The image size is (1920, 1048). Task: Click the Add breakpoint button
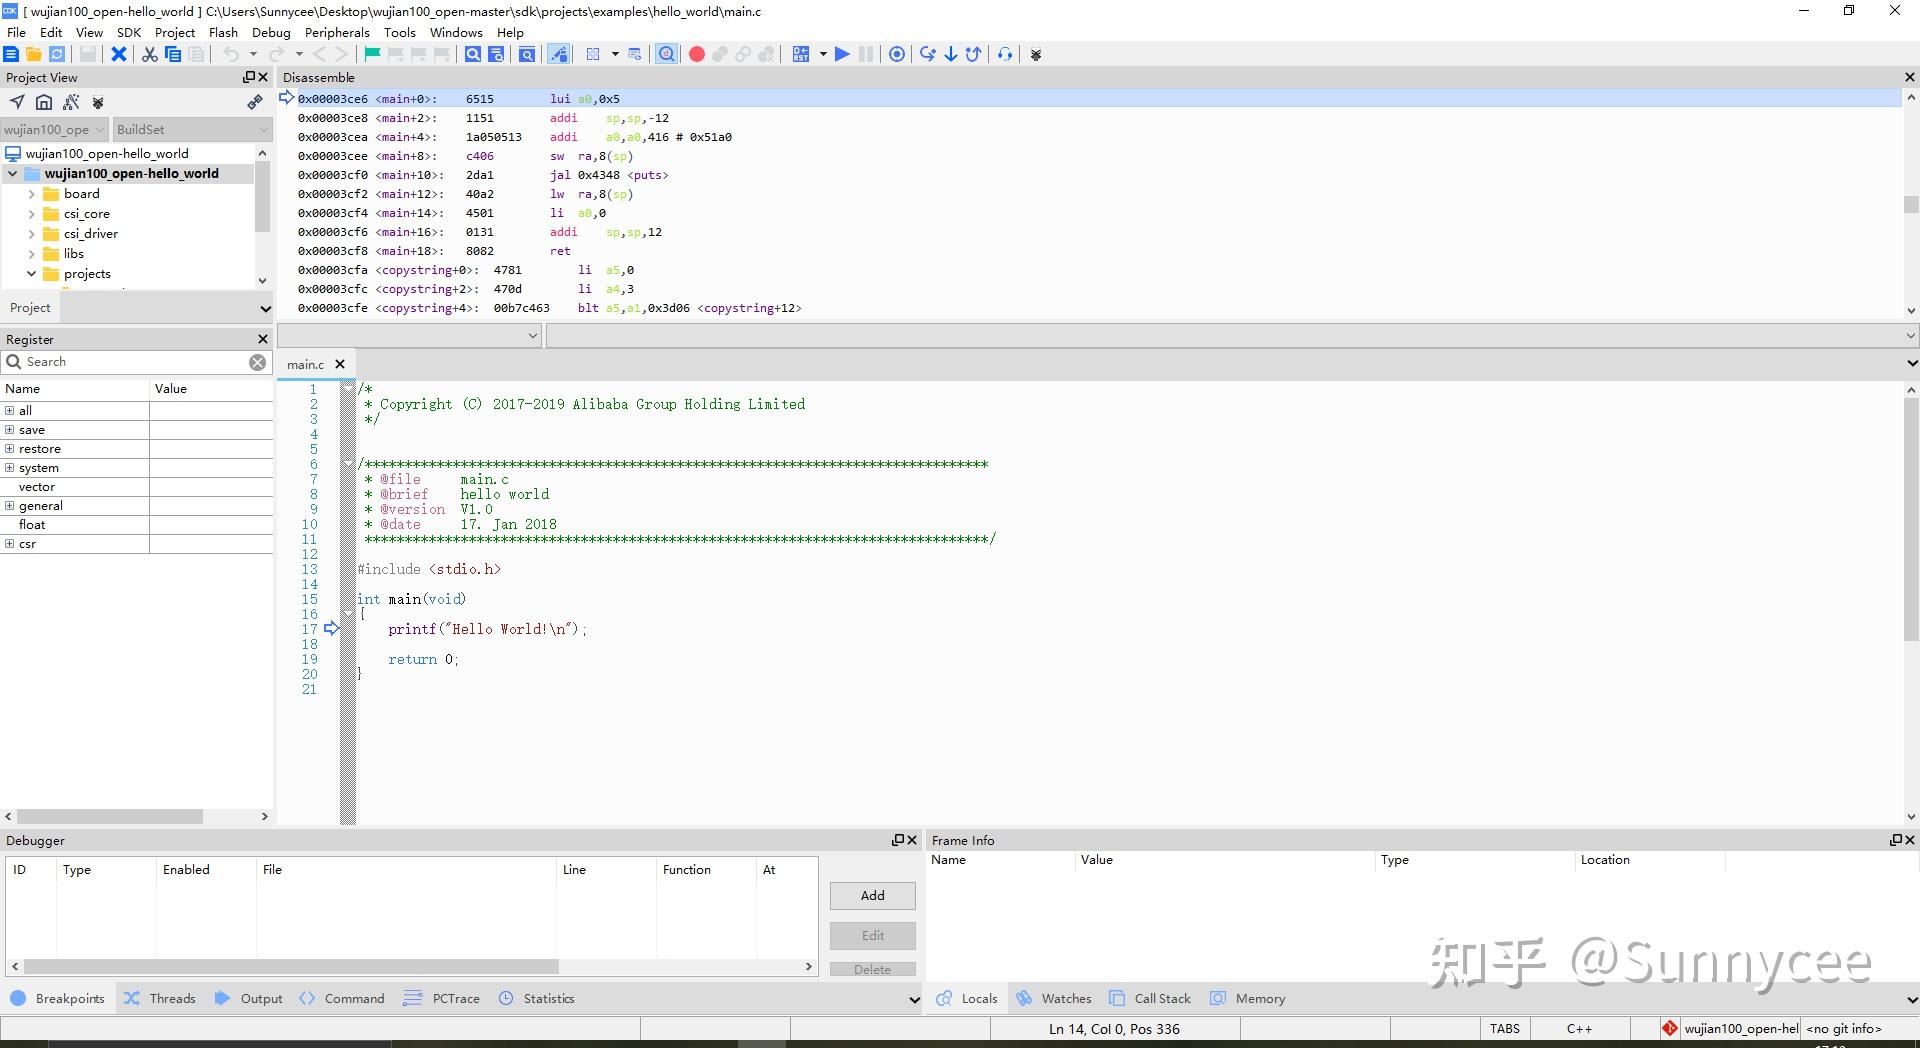(872, 895)
